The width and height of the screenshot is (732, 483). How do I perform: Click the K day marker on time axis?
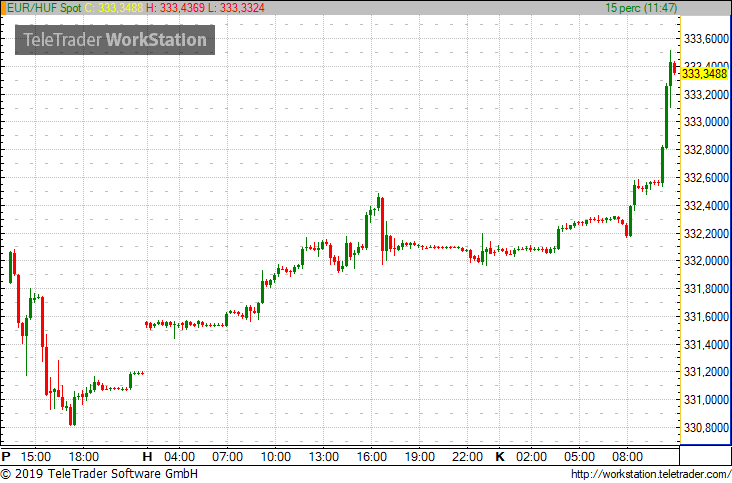coord(500,456)
